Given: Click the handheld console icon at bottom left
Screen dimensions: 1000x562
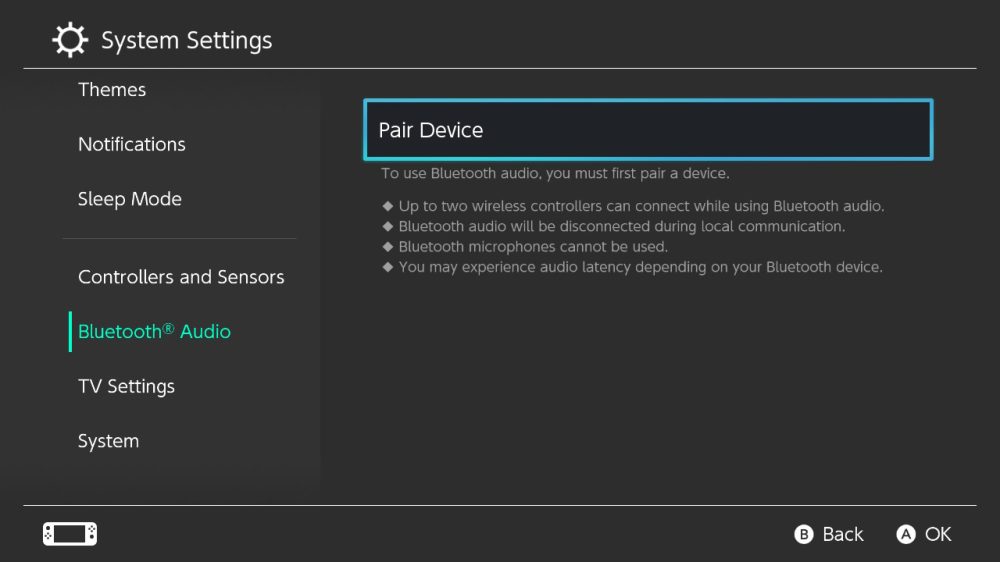Looking at the screenshot, I should coord(70,534).
